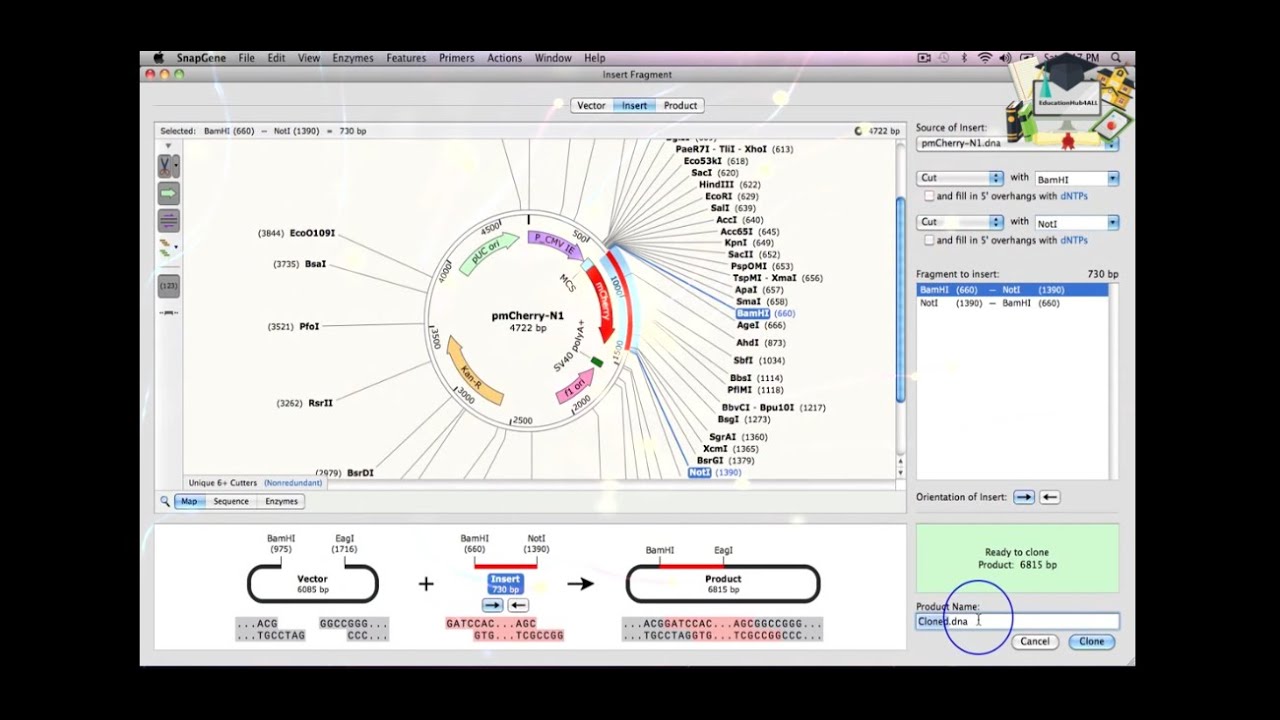Viewport: 1280px width, 720px height.
Task: Click Spotlight search icon in menu bar
Action: coord(1116,58)
